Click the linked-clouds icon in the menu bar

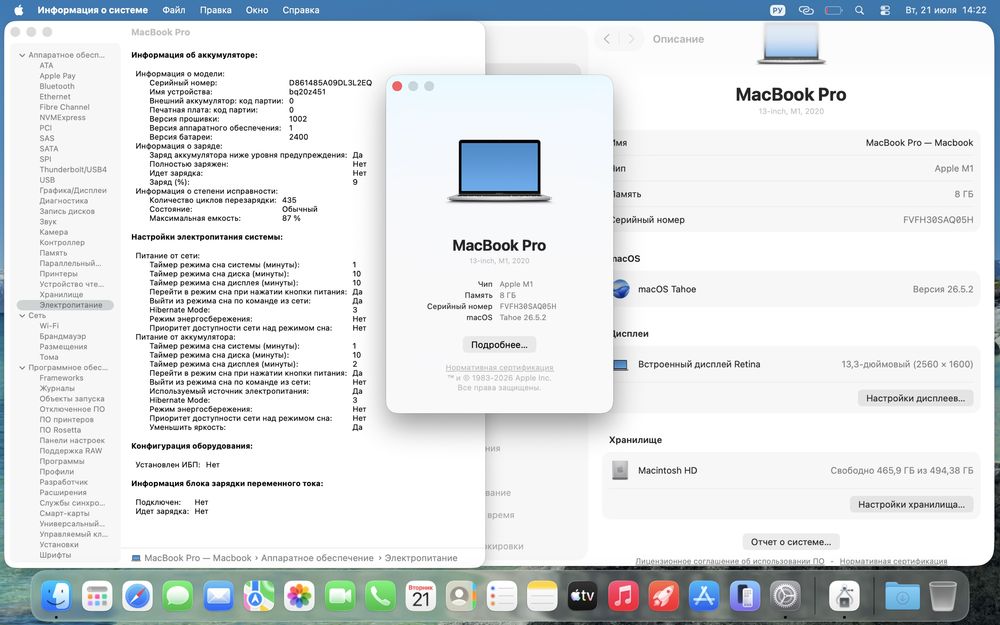click(x=806, y=10)
